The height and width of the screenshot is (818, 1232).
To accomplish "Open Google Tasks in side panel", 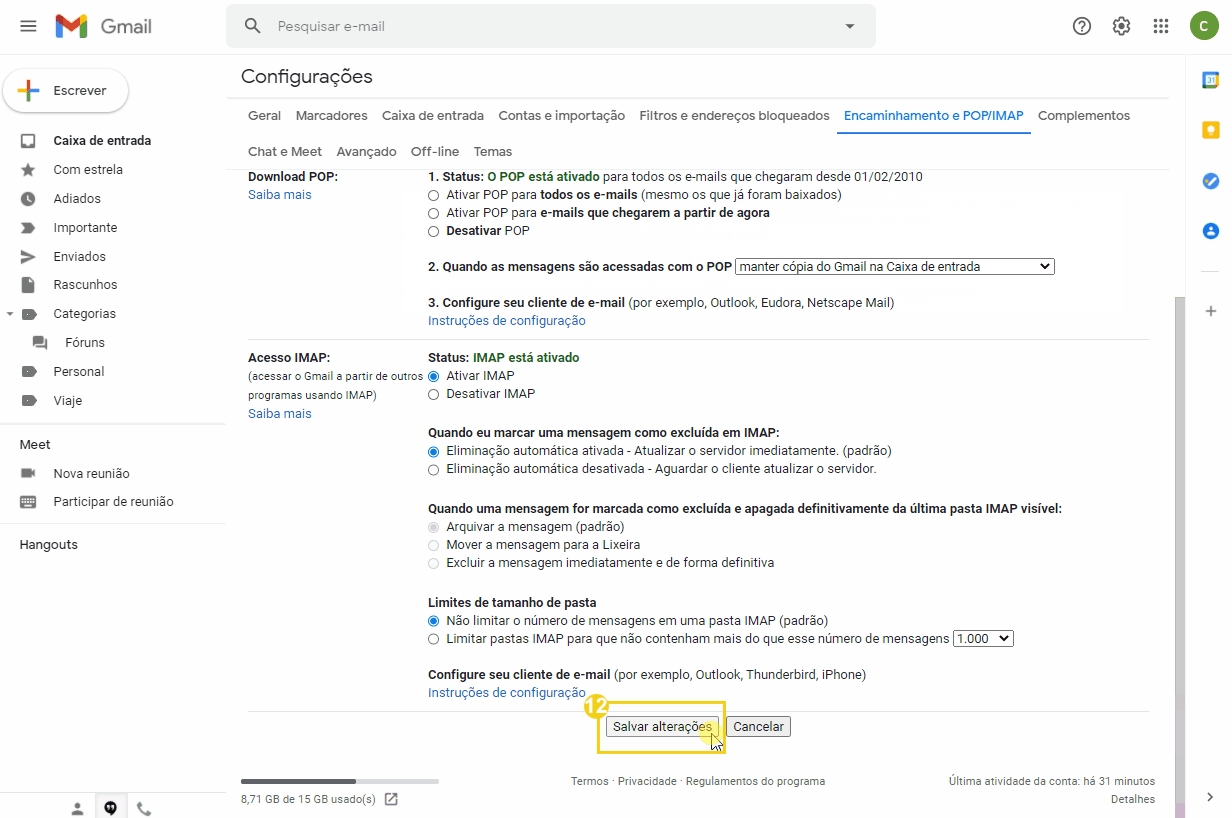I will [x=1210, y=181].
